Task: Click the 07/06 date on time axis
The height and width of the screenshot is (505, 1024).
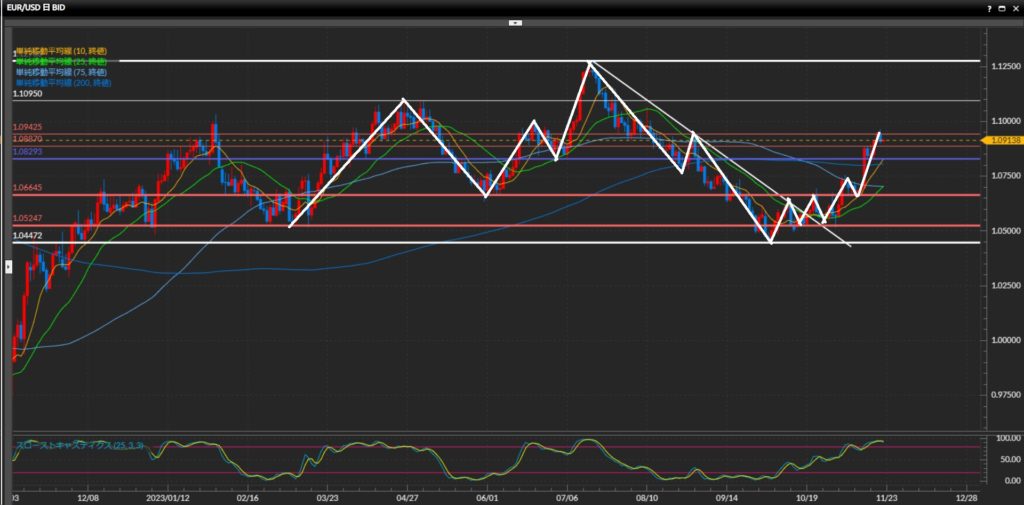Action: point(568,496)
